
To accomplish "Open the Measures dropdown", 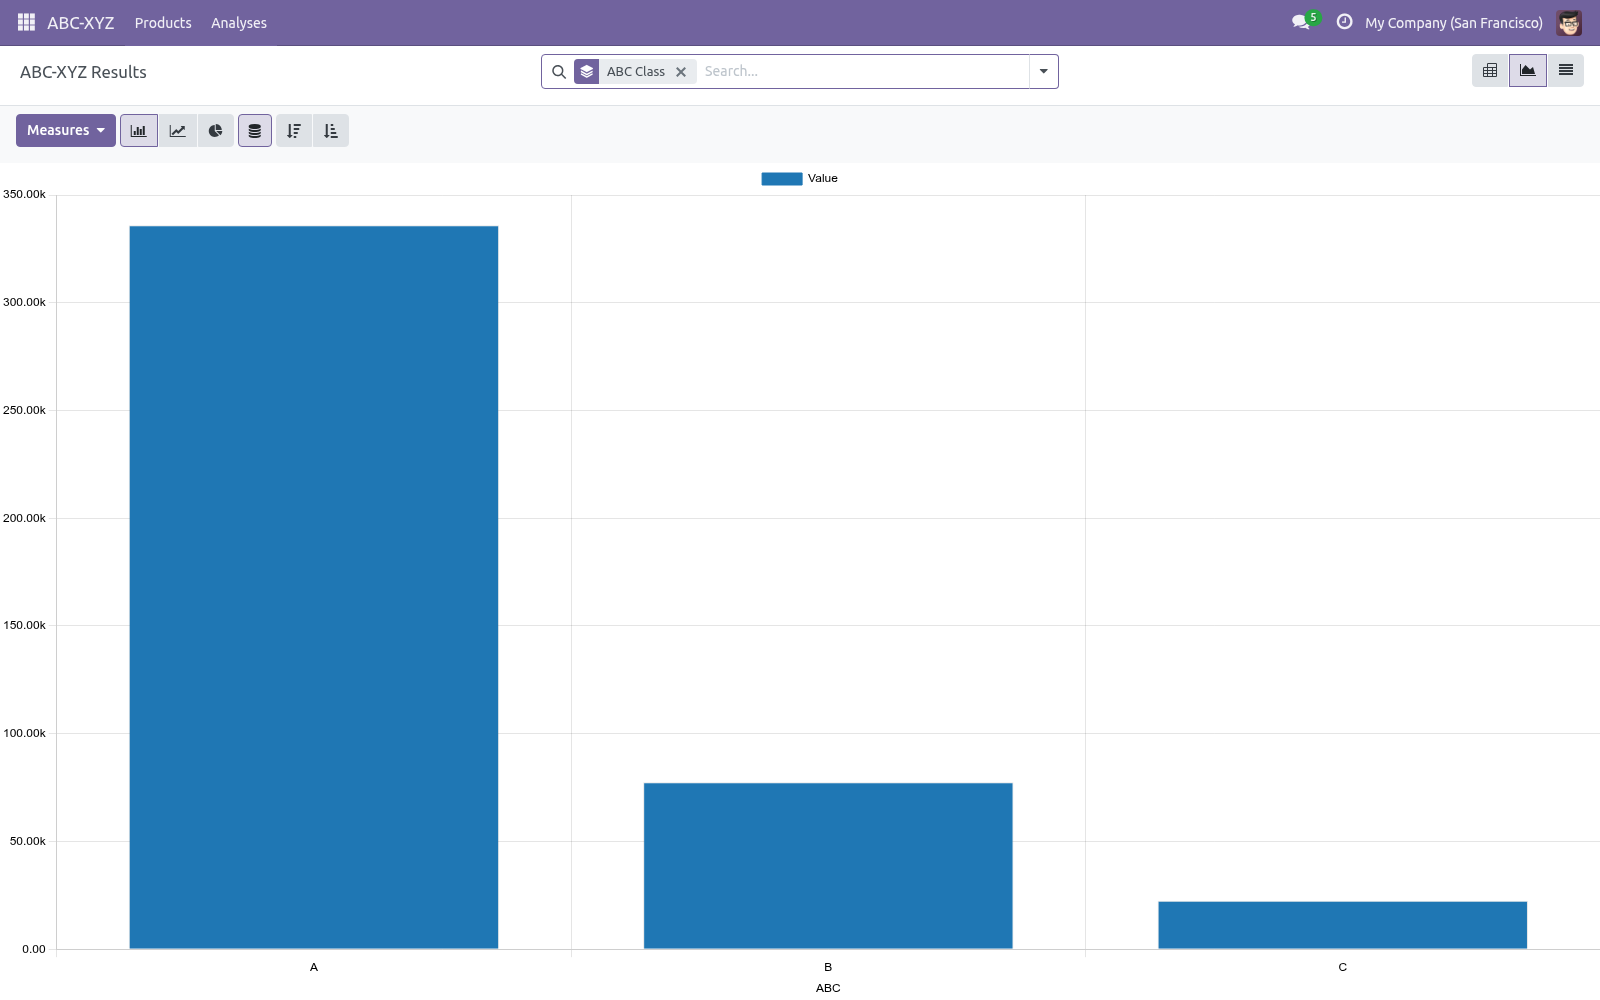I will [x=66, y=131].
